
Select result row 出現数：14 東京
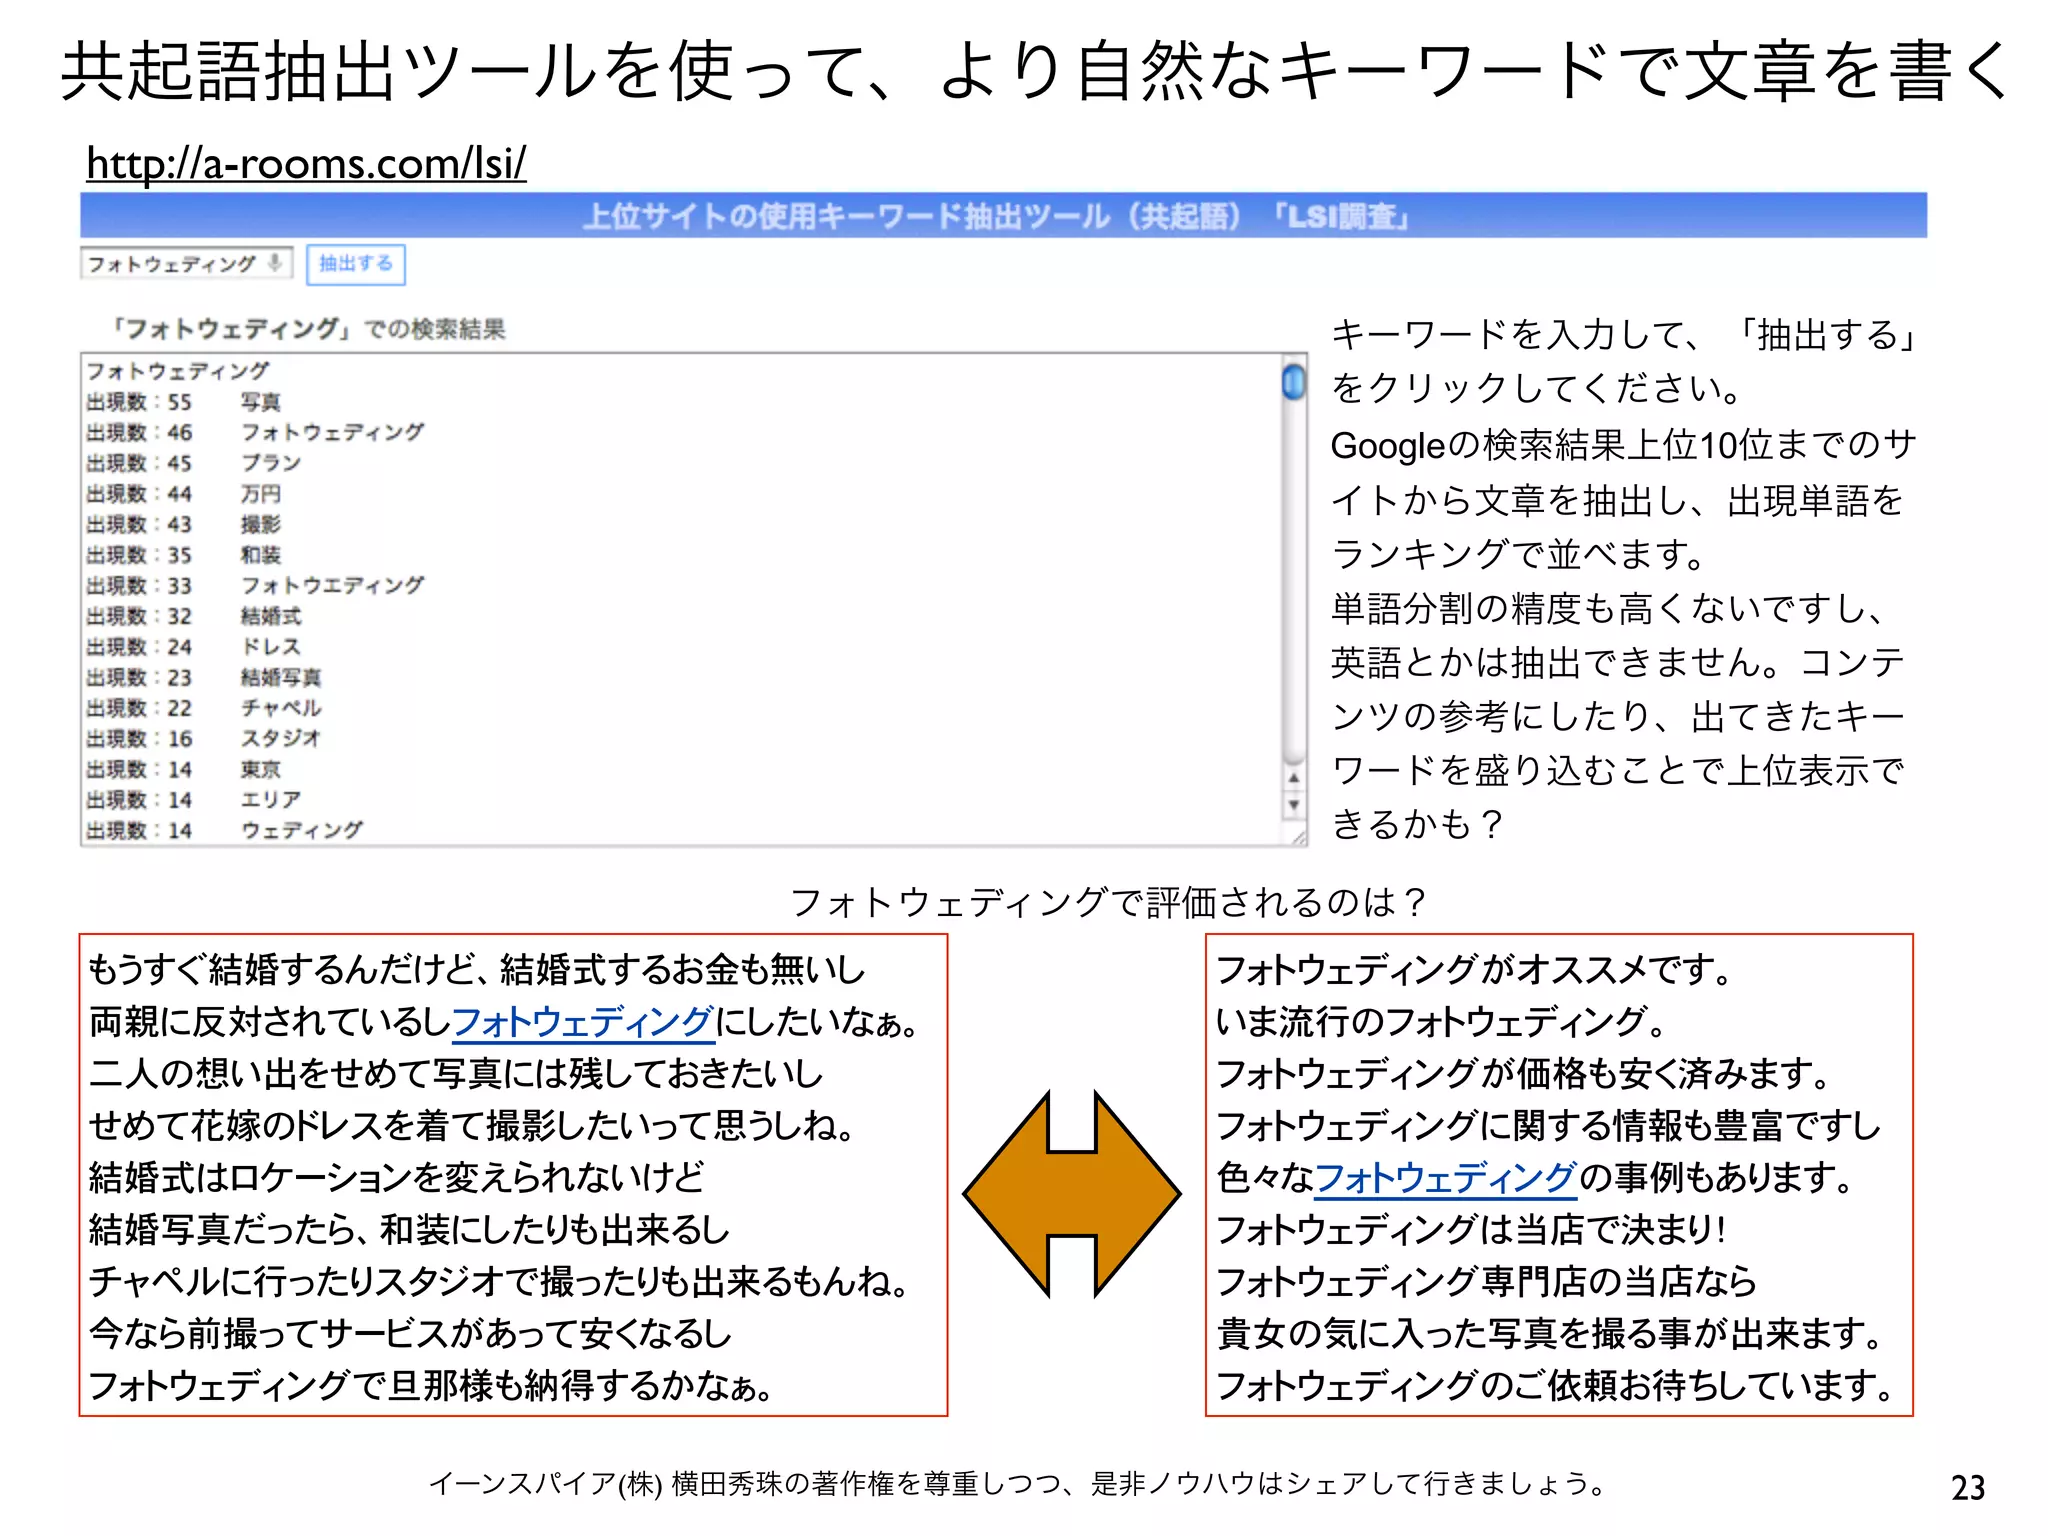pyautogui.click(x=184, y=770)
